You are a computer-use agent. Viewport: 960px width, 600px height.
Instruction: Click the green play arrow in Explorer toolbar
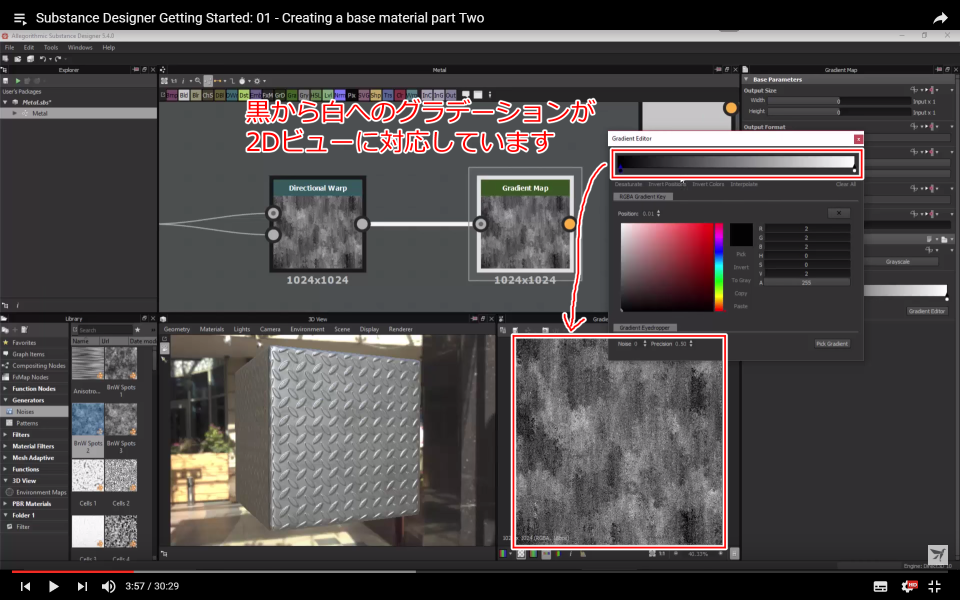[x=18, y=80]
